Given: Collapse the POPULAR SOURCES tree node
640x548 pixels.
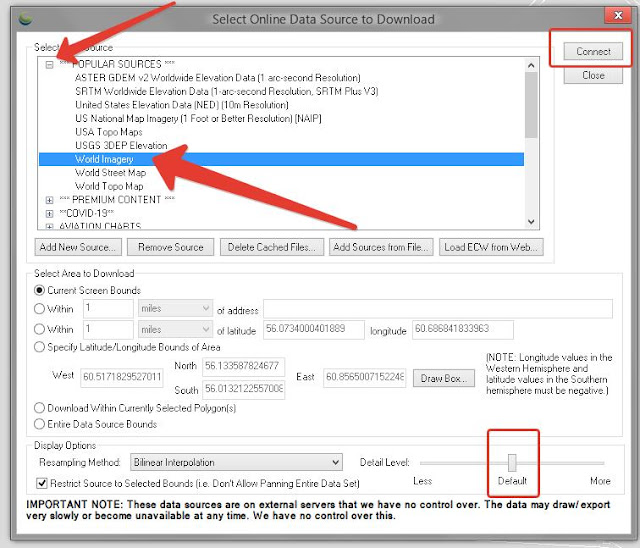Looking at the screenshot, I should pos(49,64).
